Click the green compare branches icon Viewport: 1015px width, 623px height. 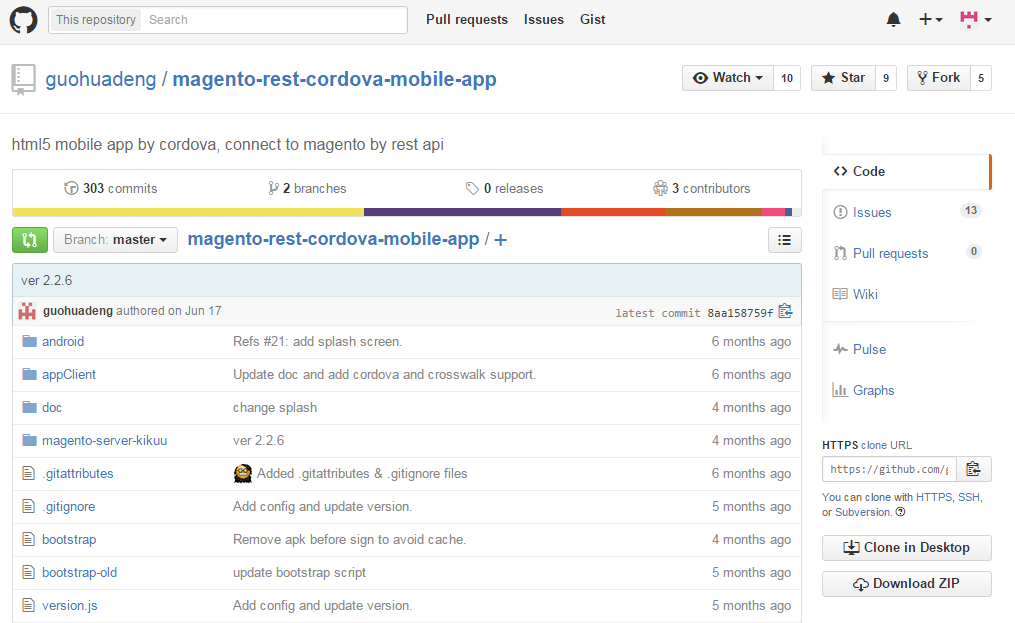click(30, 240)
